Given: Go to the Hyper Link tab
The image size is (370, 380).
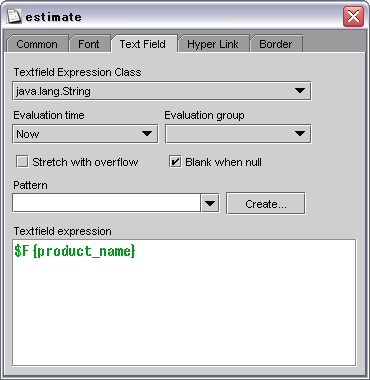Looking at the screenshot, I should (x=213, y=44).
